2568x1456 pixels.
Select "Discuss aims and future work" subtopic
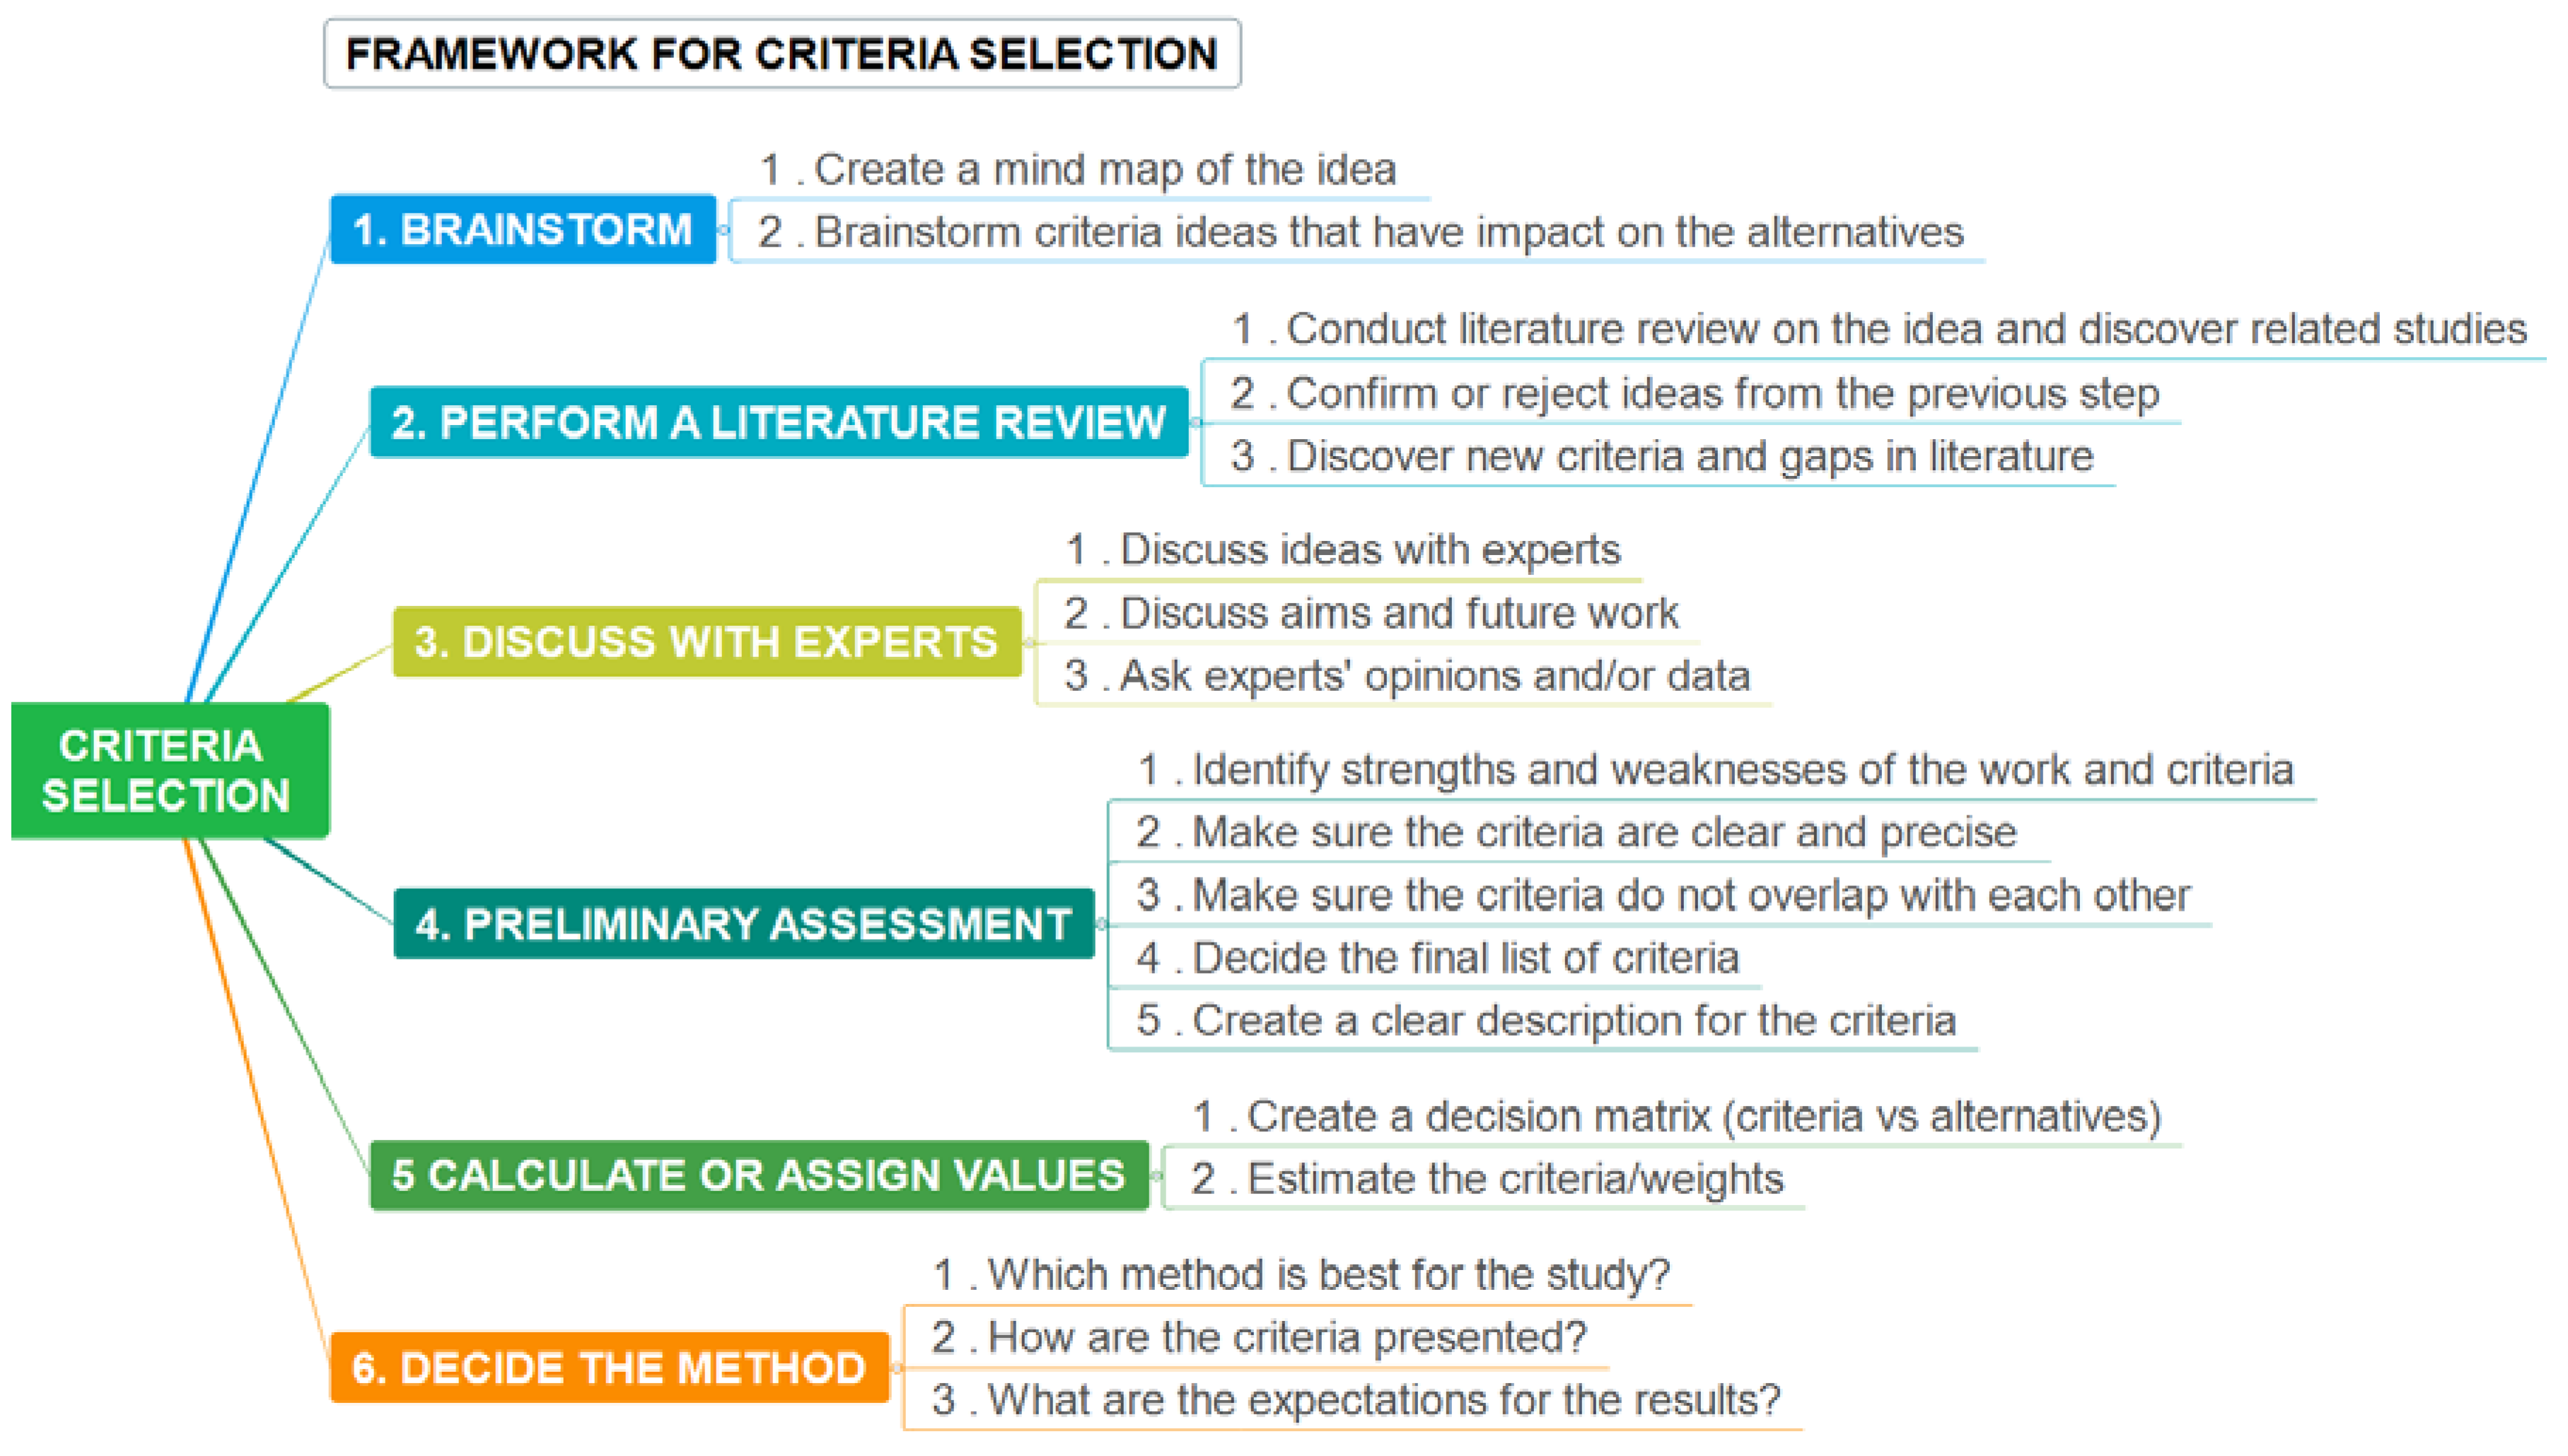(1371, 613)
